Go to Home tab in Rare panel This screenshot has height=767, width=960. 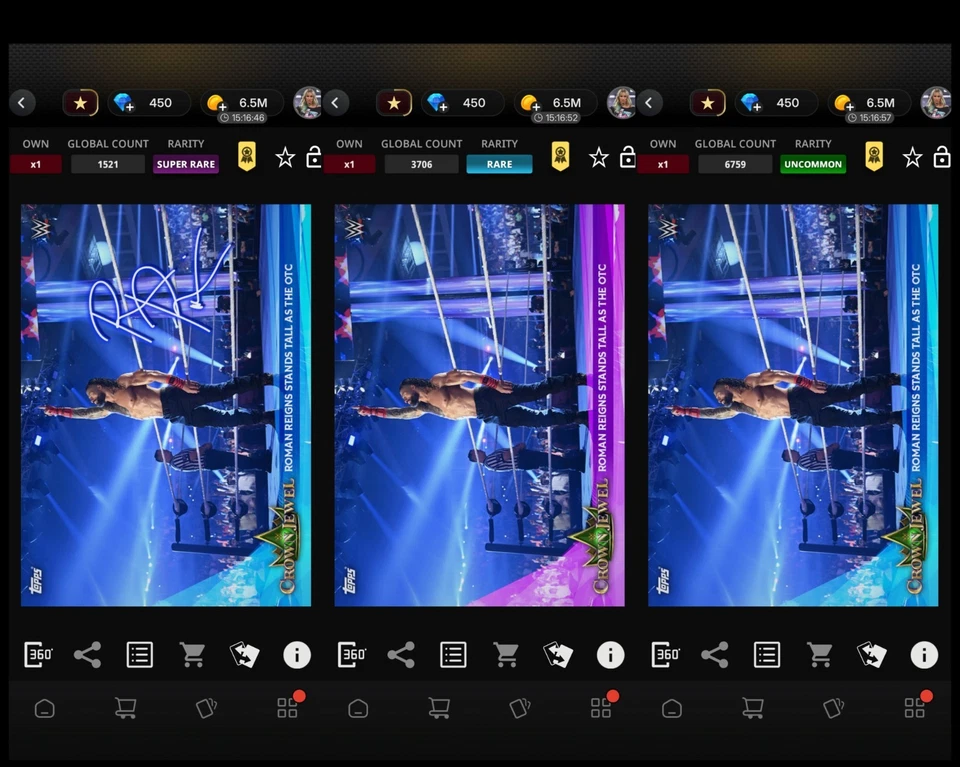(358, 708)
